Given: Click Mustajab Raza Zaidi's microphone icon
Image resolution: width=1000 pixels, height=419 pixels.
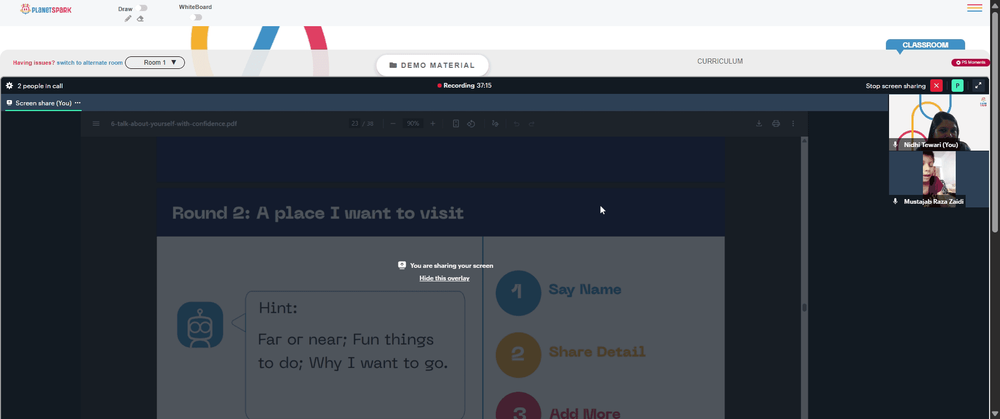Looking at the screenshot, I should click(895, 201).
